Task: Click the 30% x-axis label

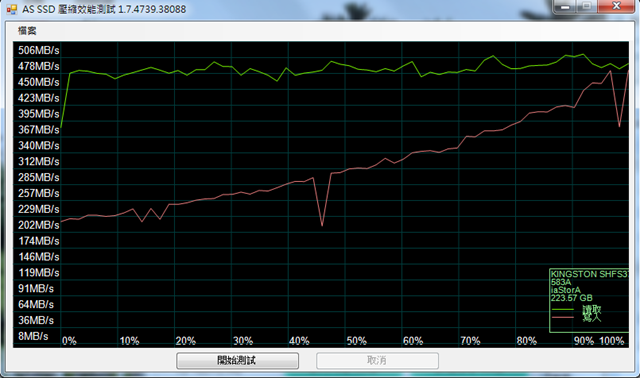Action: [243, 341]
